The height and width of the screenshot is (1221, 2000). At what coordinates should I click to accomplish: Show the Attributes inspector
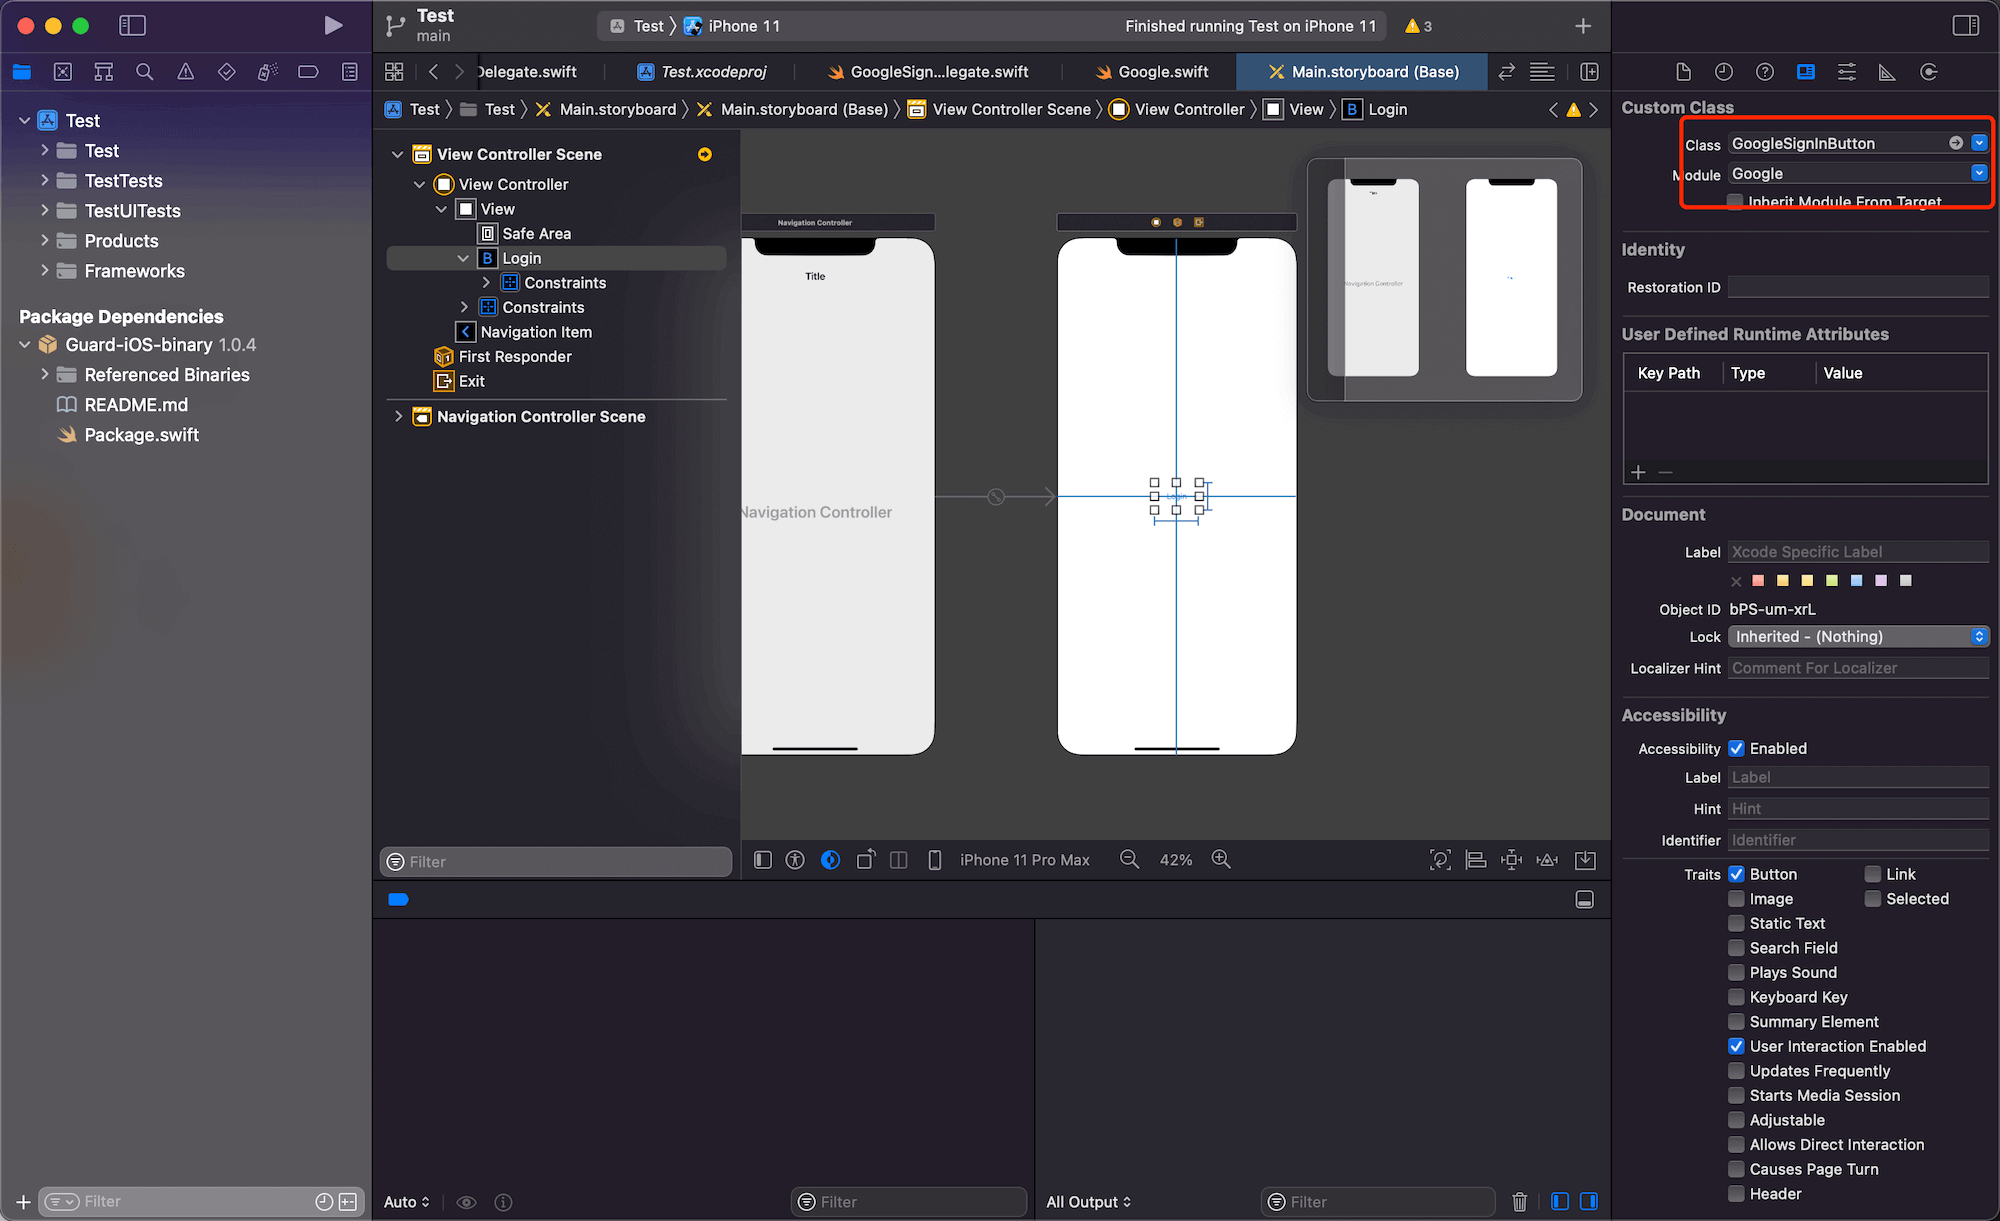pos(1846,72)
